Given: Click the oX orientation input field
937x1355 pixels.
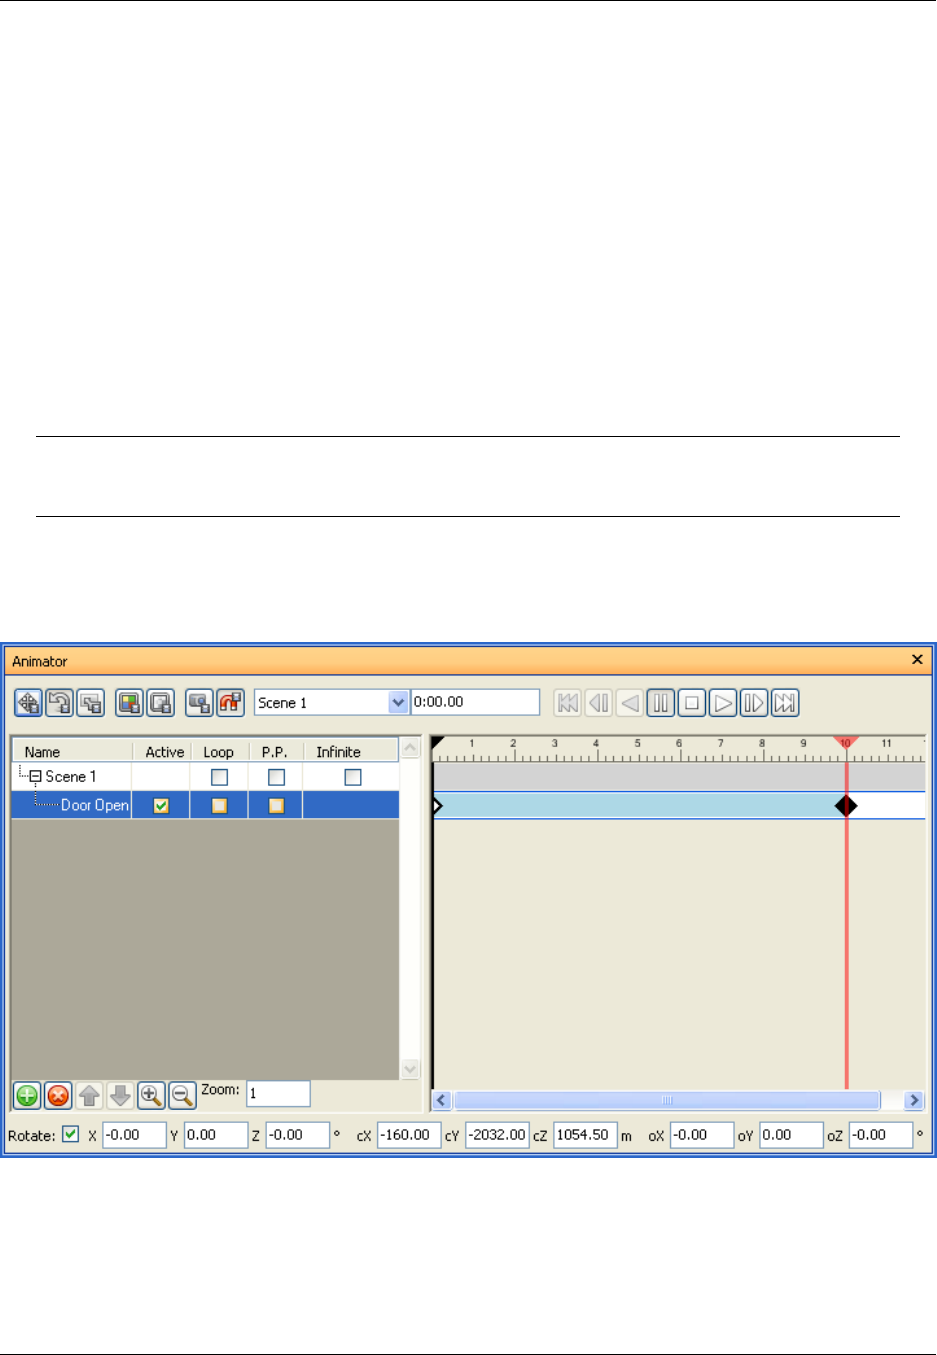Looking at the screenshot, I should (x=701, y=1135).
